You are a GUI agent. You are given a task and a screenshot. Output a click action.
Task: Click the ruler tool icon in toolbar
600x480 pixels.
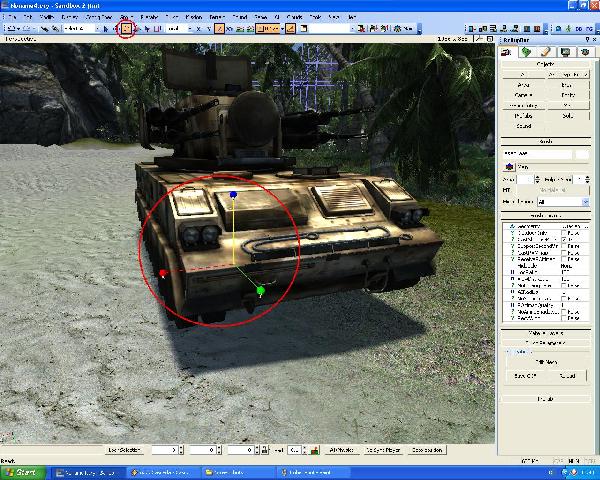pos(304,29)
